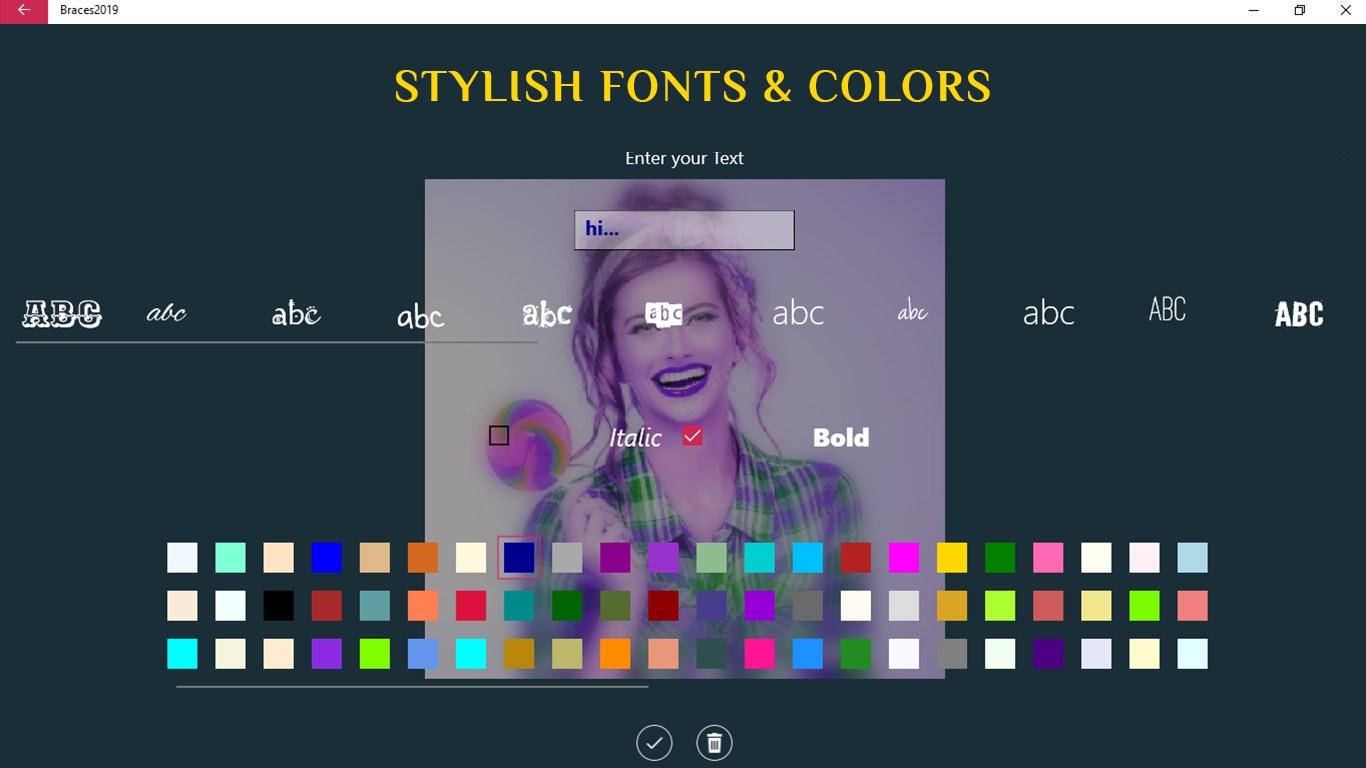
Task: Select the selected navy blue color swatch
Action: tap(519, 558)
